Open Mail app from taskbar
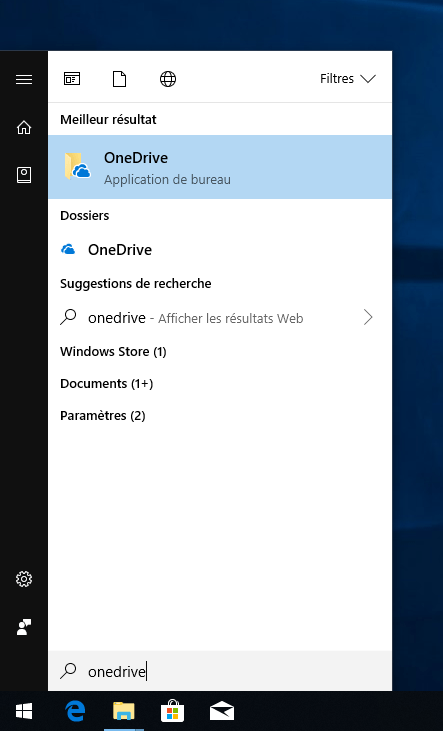 pyautogui.click(x=222, y=711)
